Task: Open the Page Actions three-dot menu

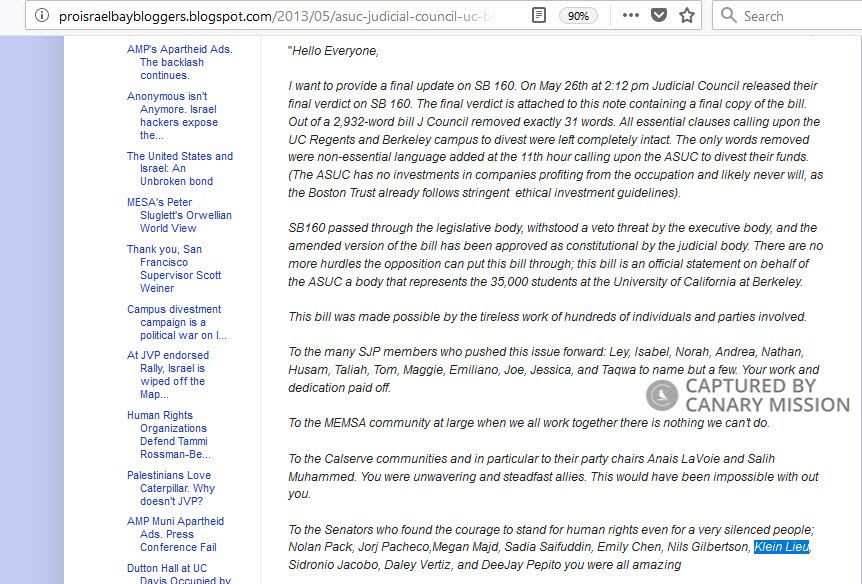Action: coord(632,16)
